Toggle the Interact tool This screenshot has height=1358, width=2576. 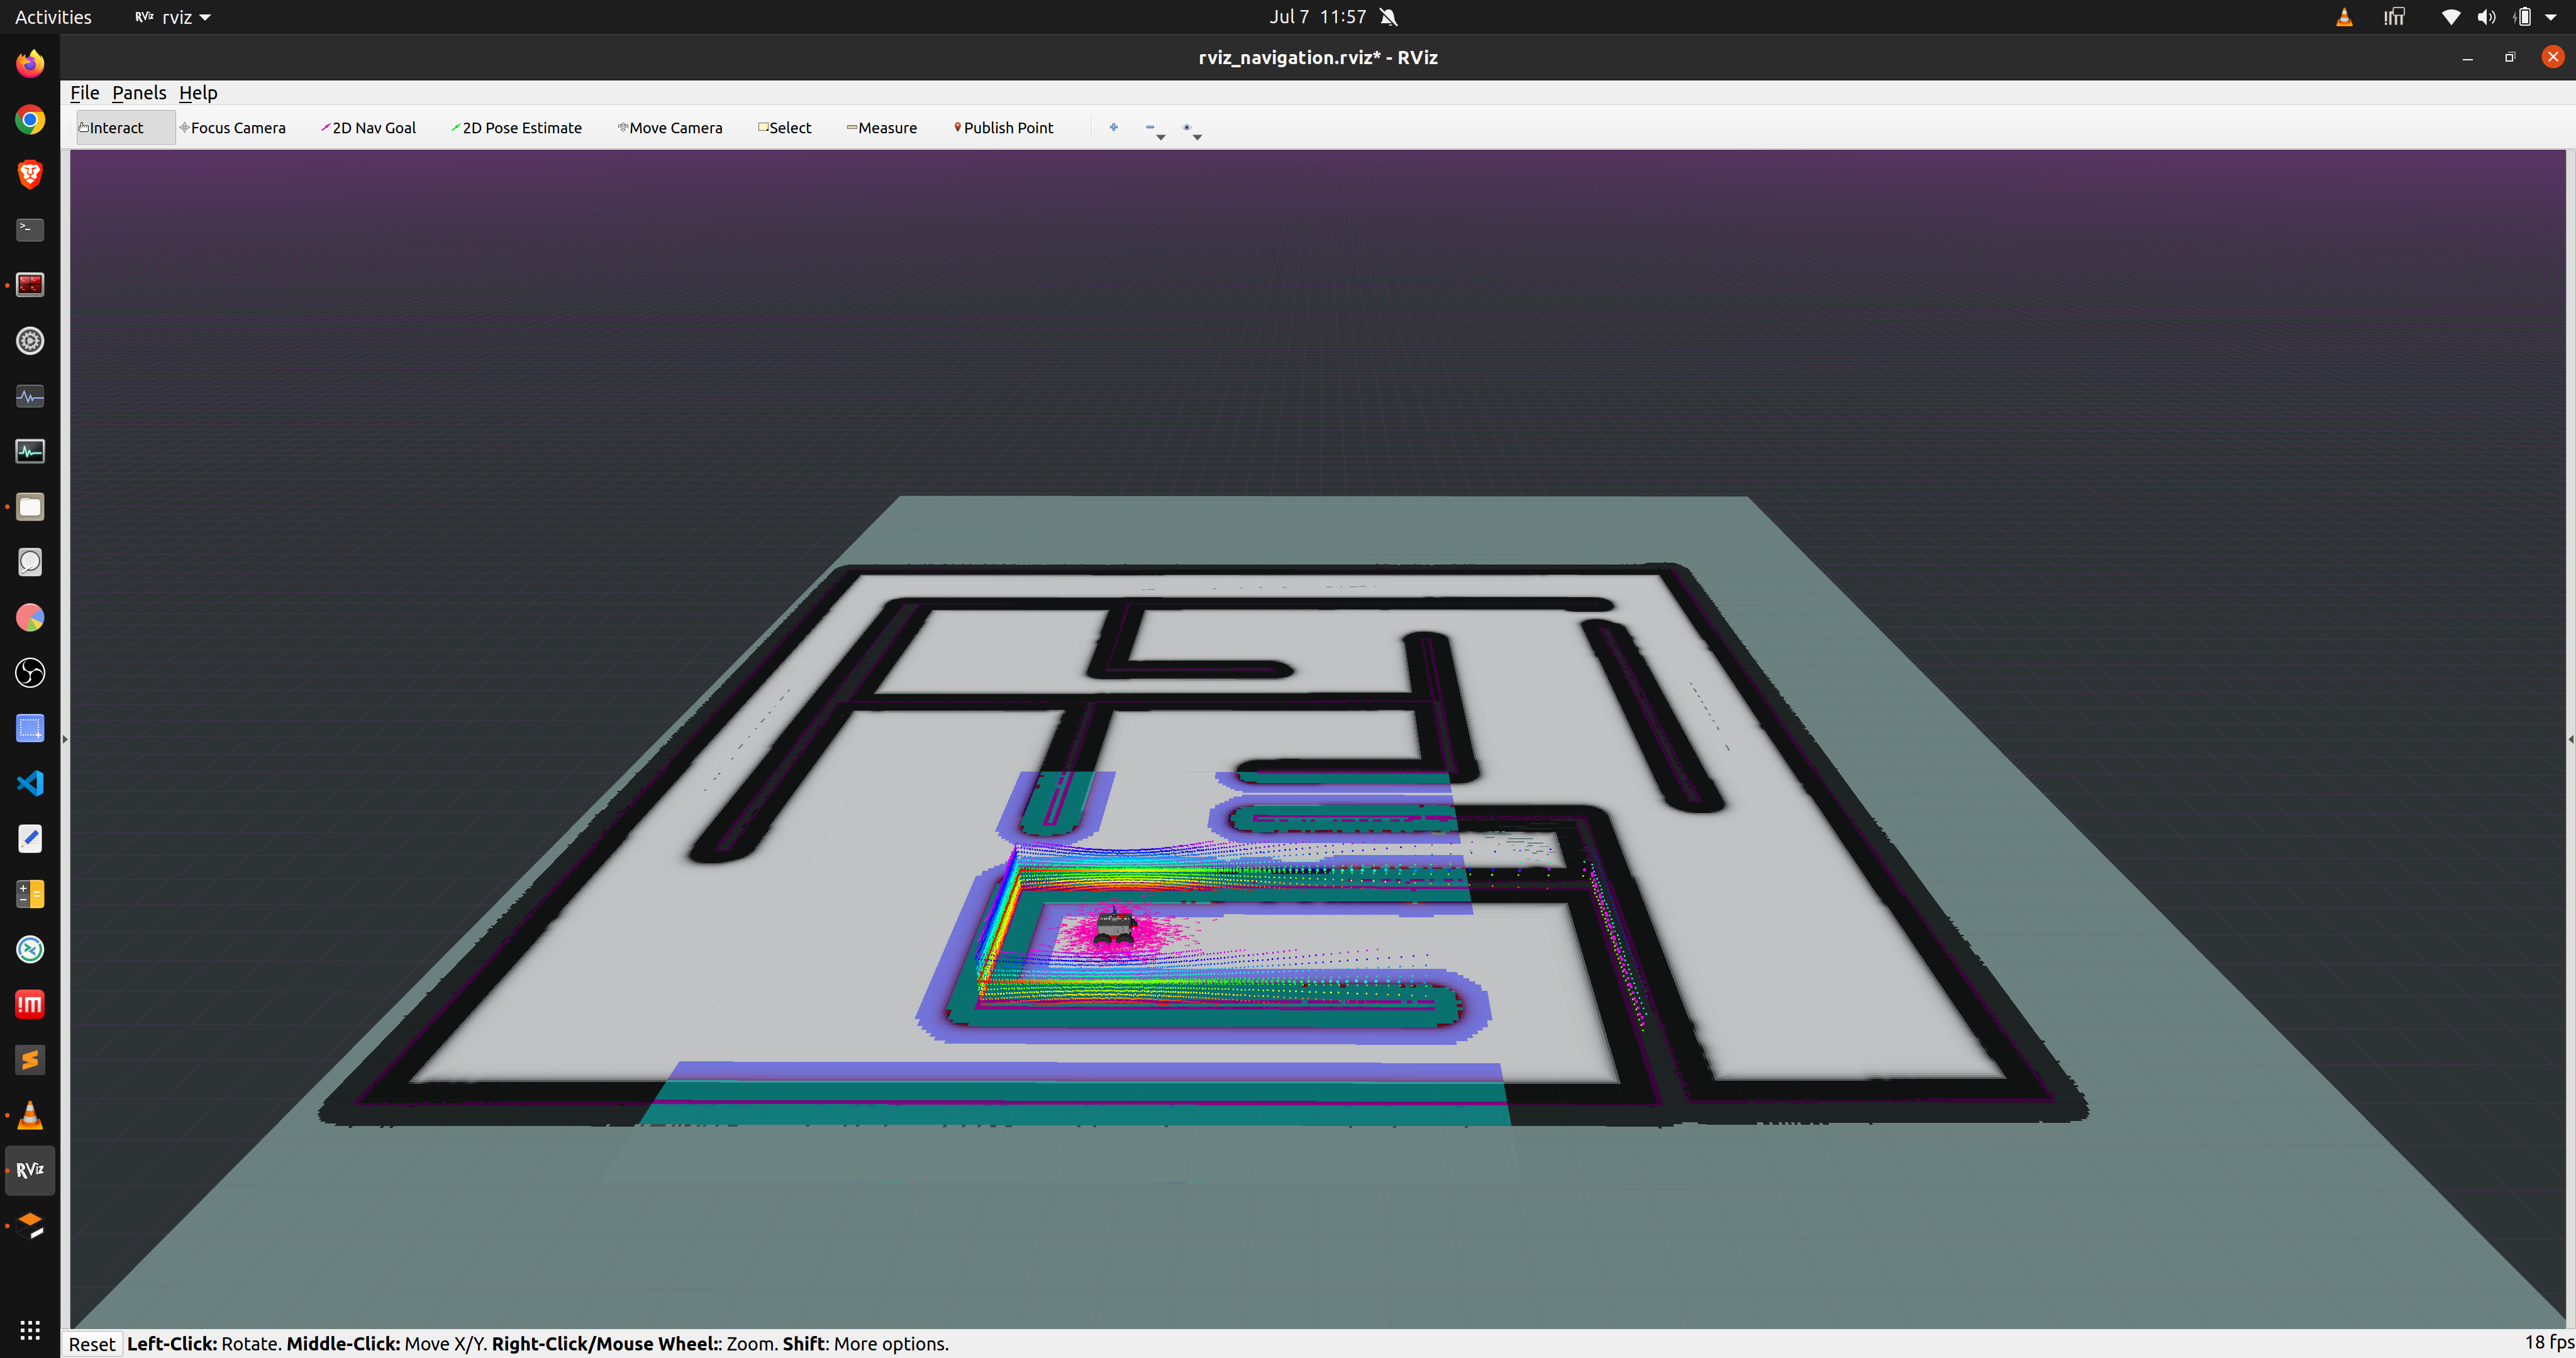tap(112, 128)
